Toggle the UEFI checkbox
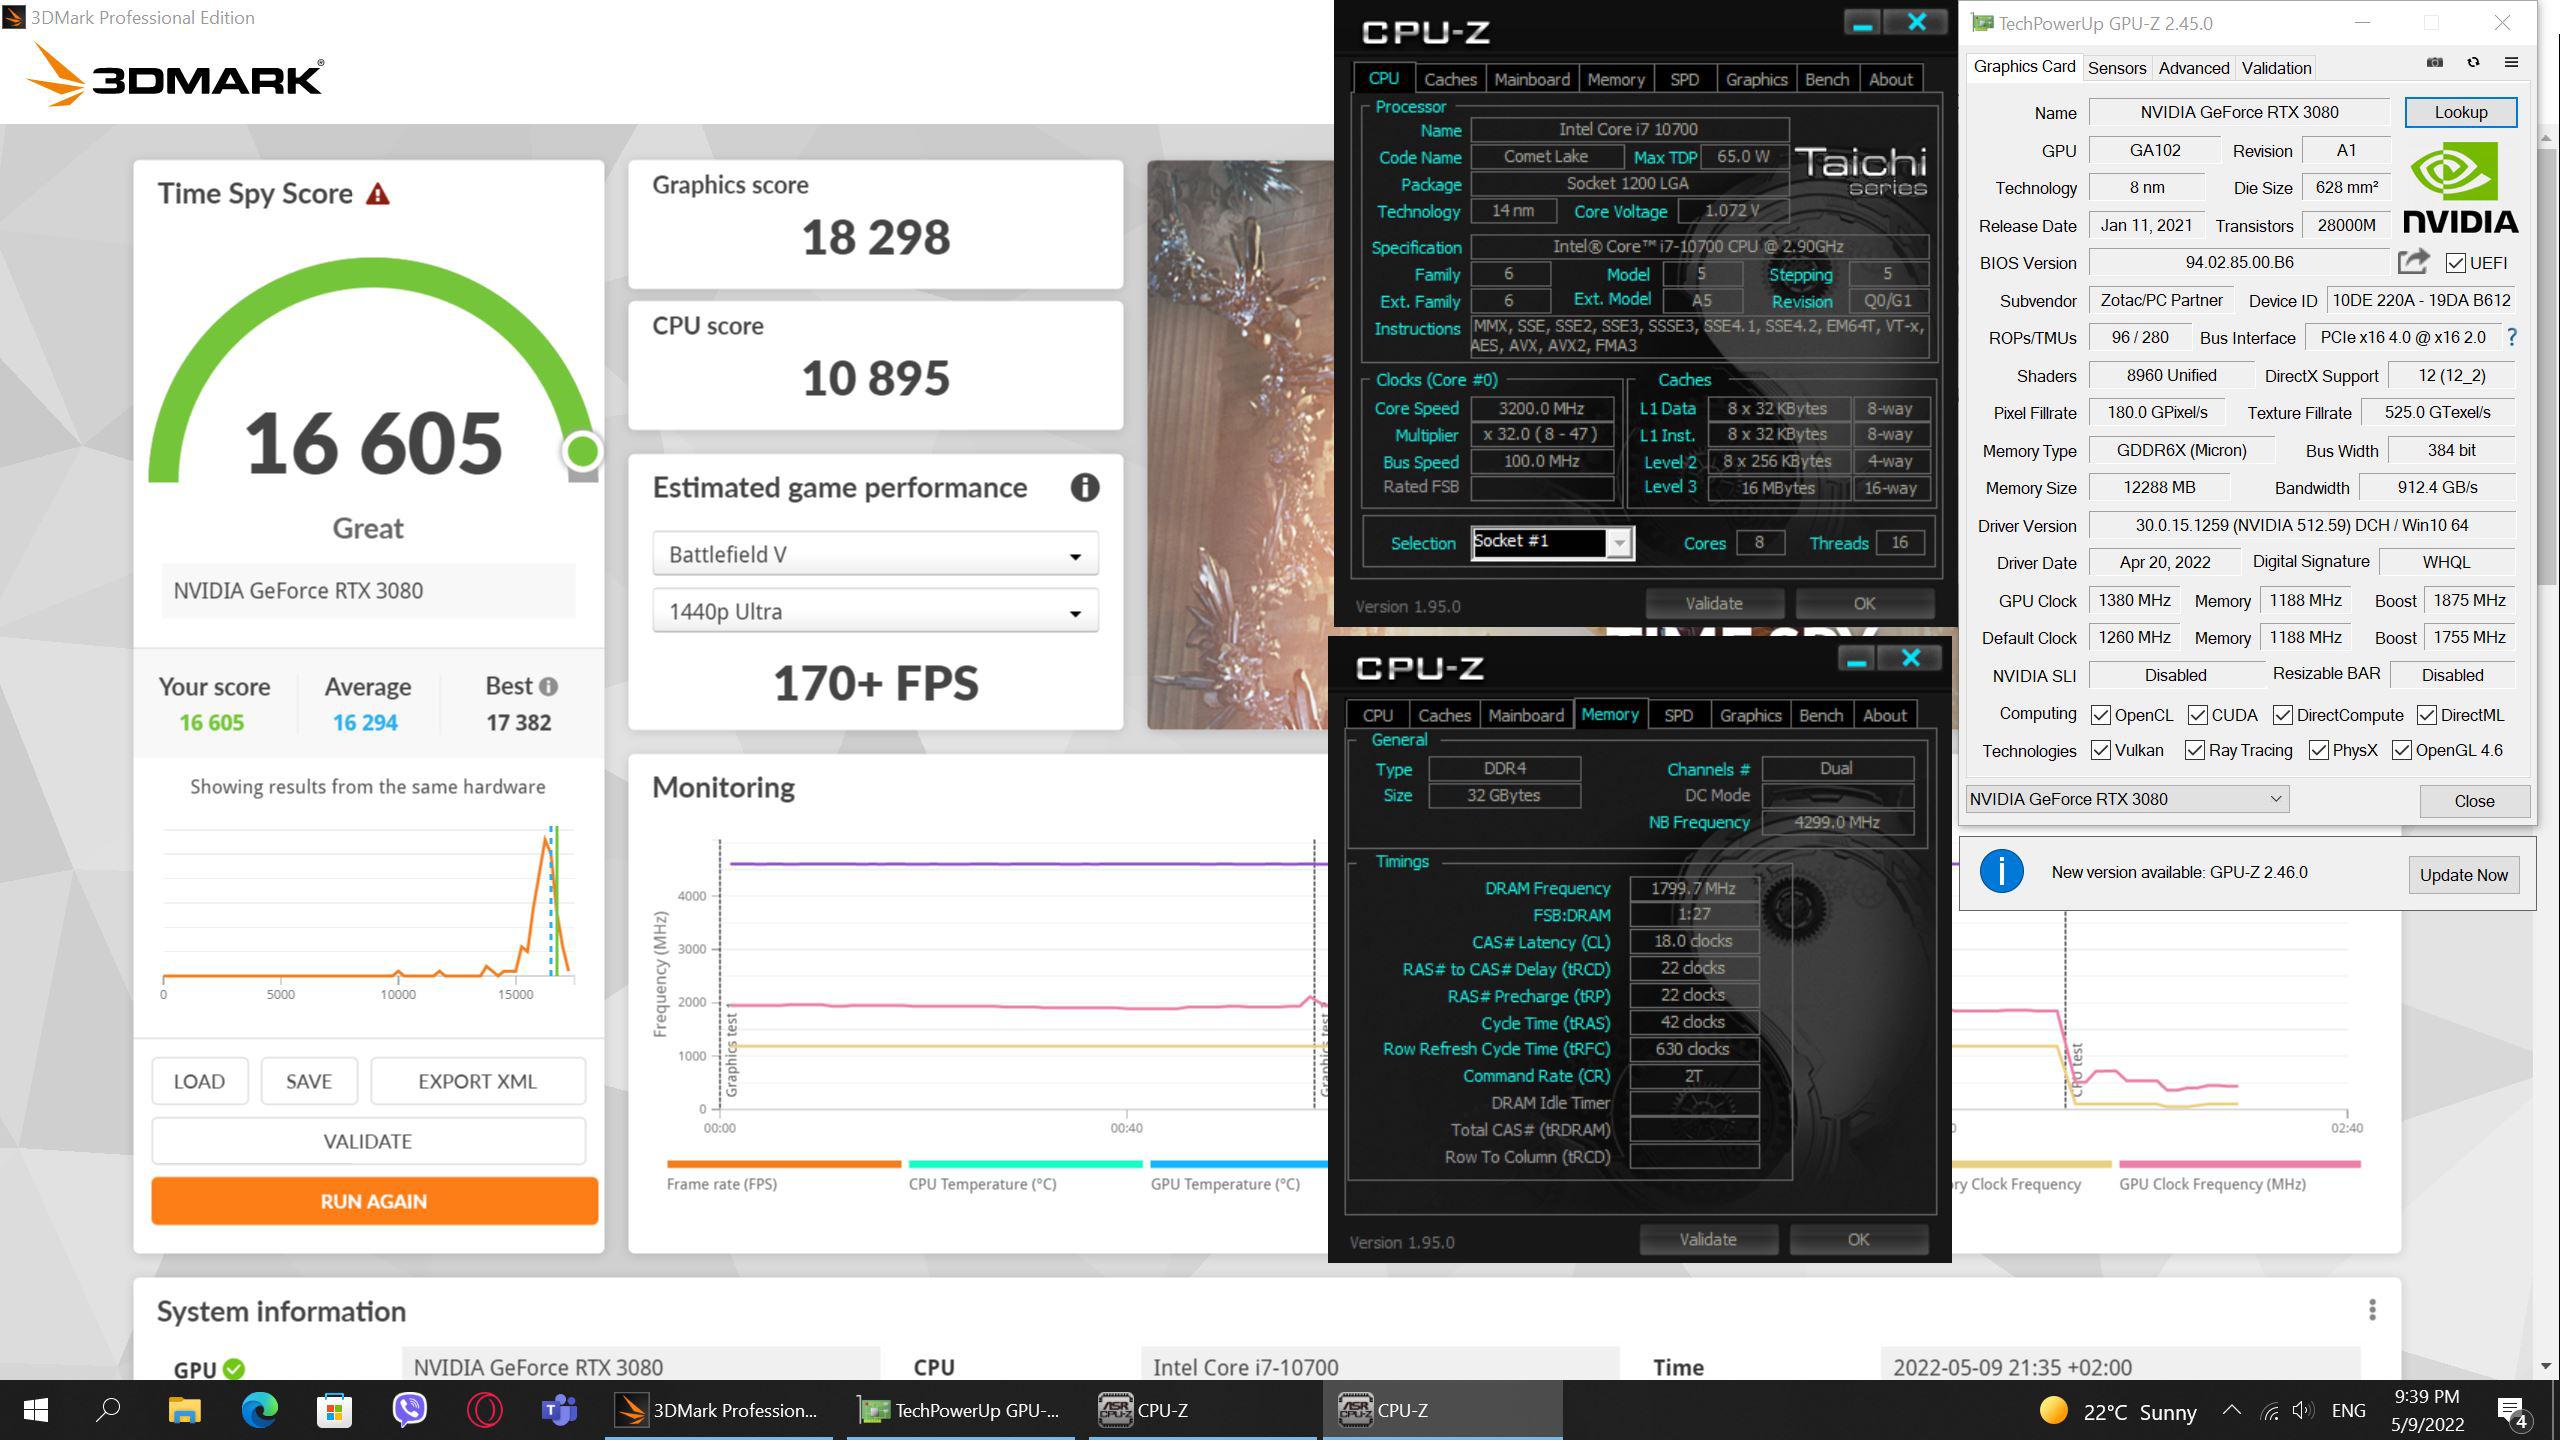 [x=2455, y=263]
